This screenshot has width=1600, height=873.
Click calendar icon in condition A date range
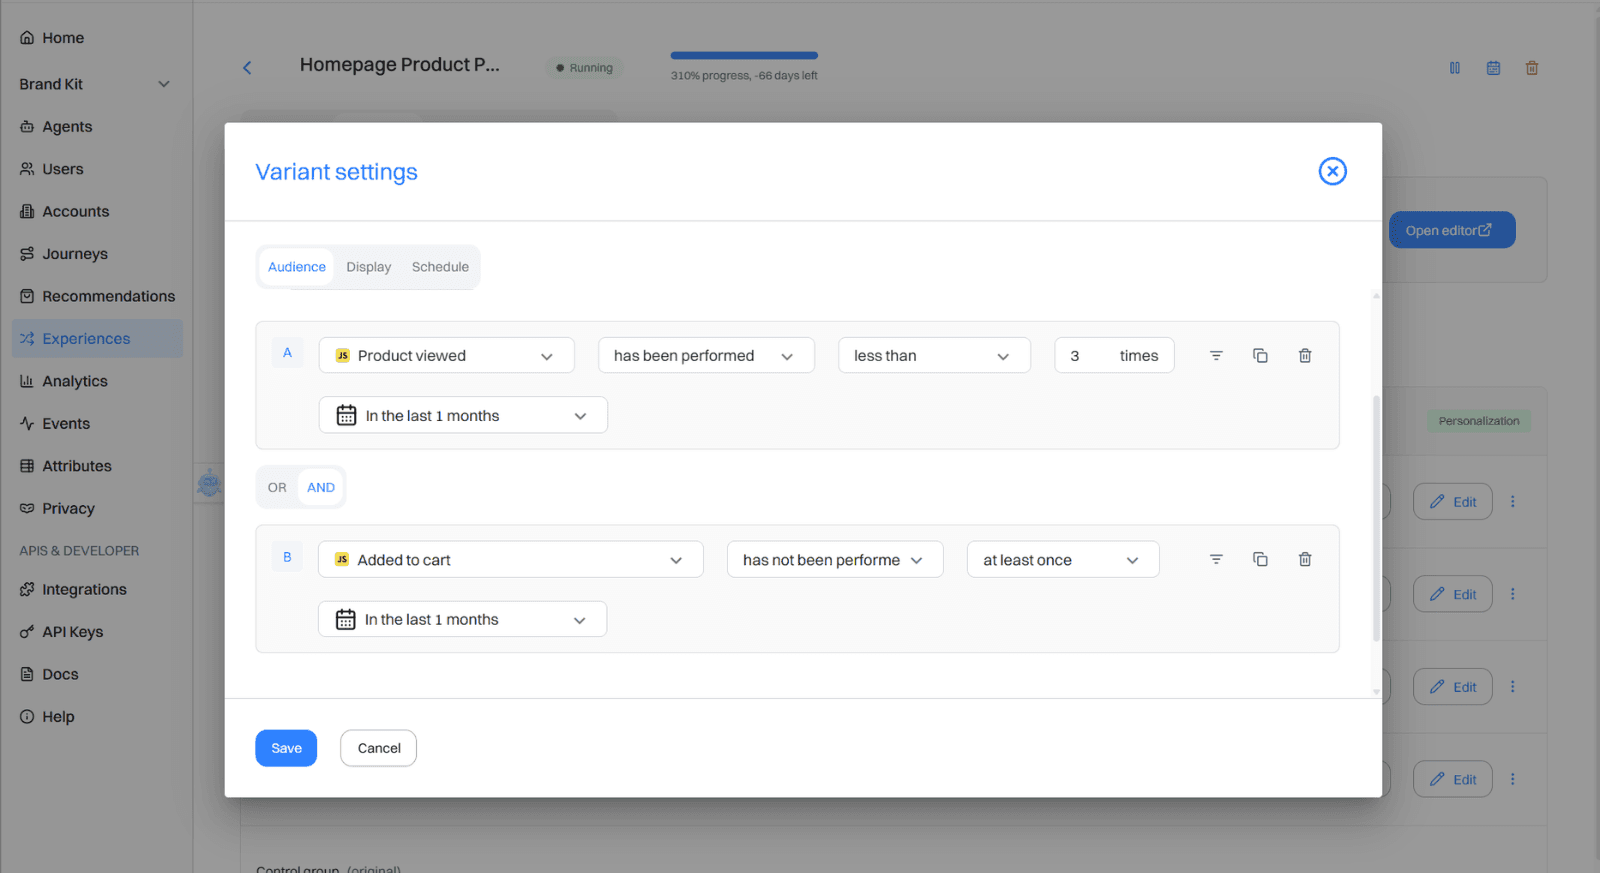pyautogui.click(x=346, y=416)
